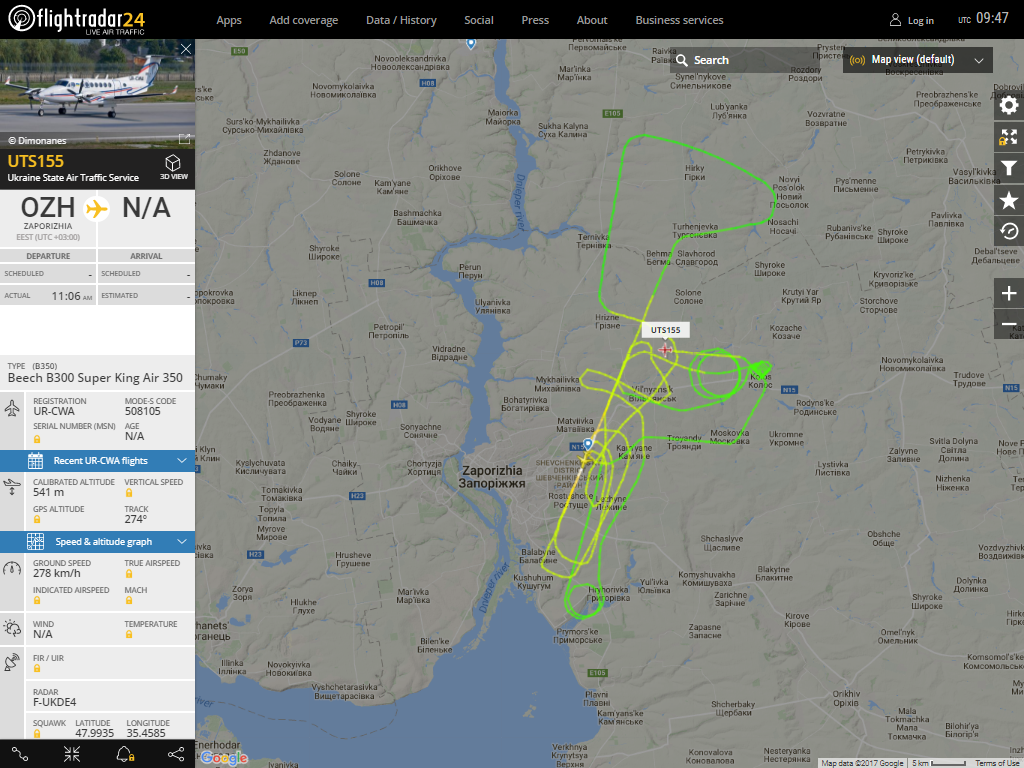Click the fullscreen map toggle icon
Viewport: 1024px width, 768px height.
coord(1009,137)
